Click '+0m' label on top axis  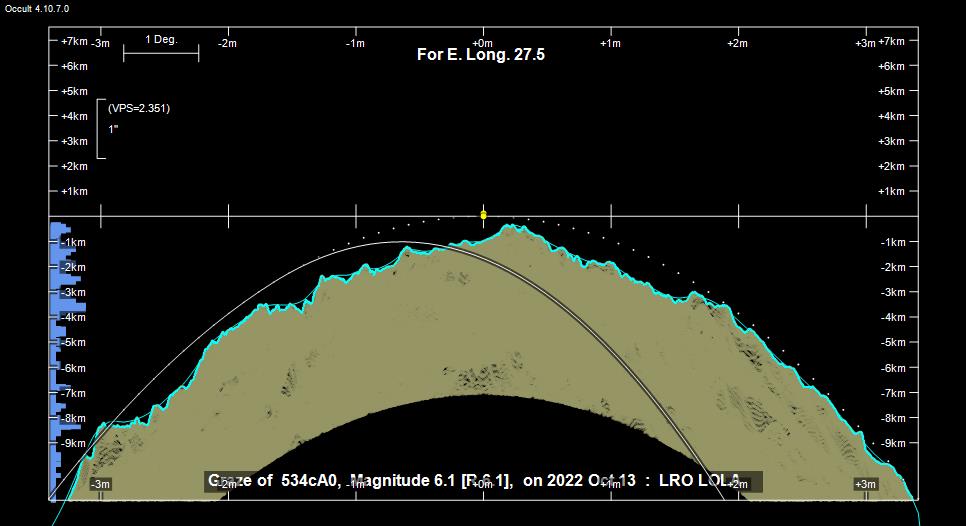tap(482, 43)
